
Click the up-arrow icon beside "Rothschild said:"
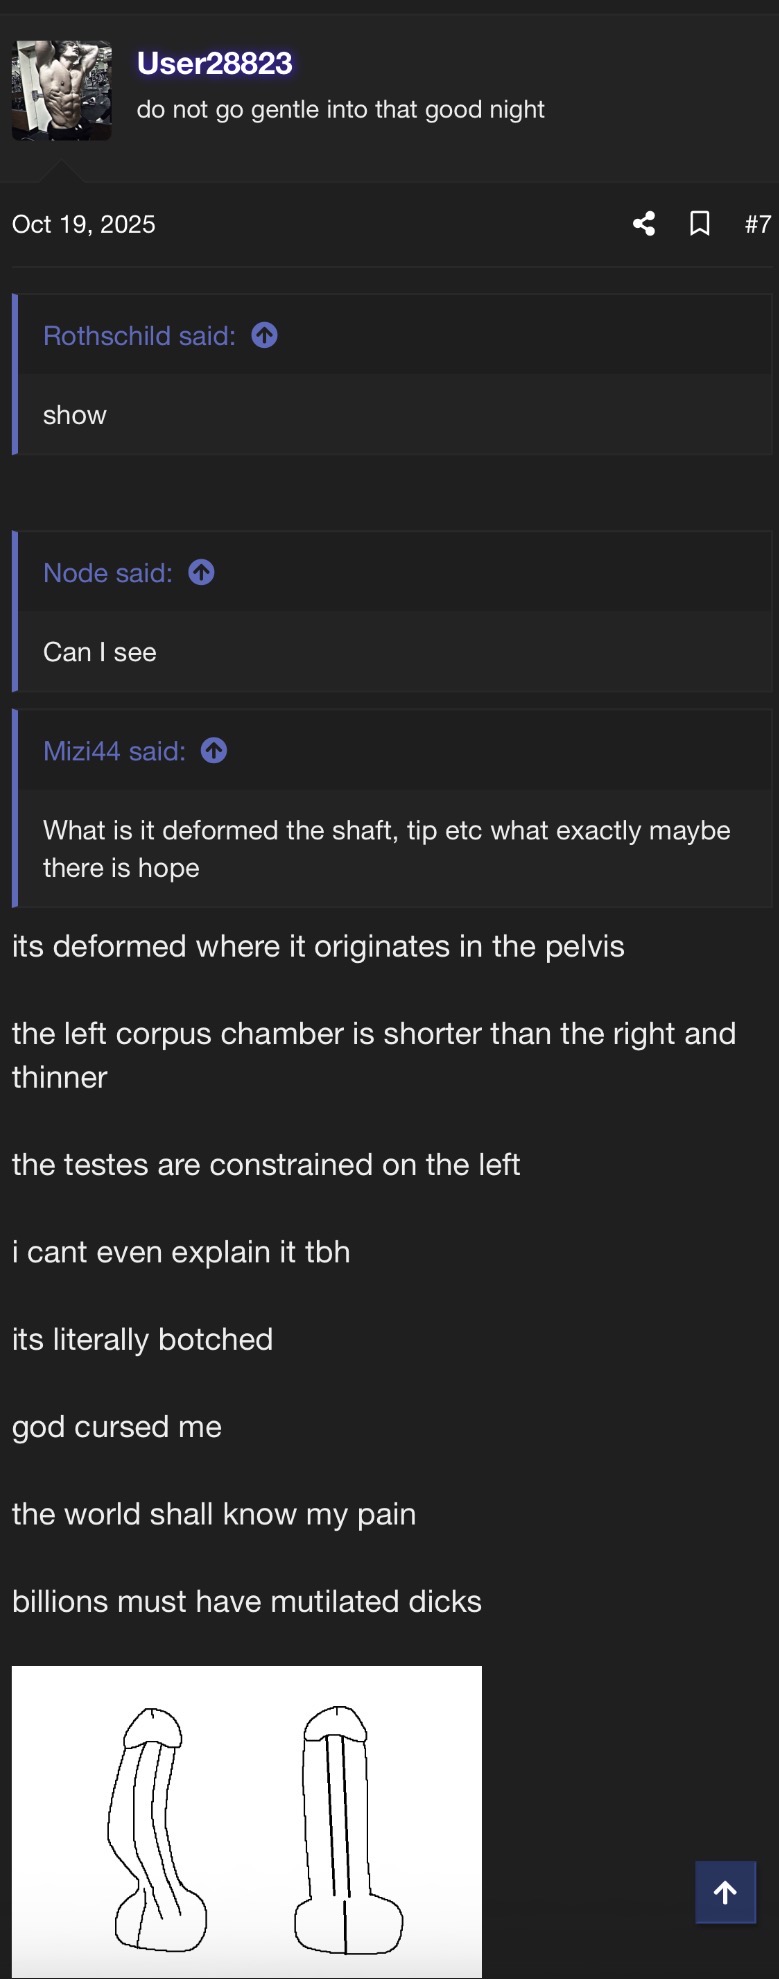[264, 336]
